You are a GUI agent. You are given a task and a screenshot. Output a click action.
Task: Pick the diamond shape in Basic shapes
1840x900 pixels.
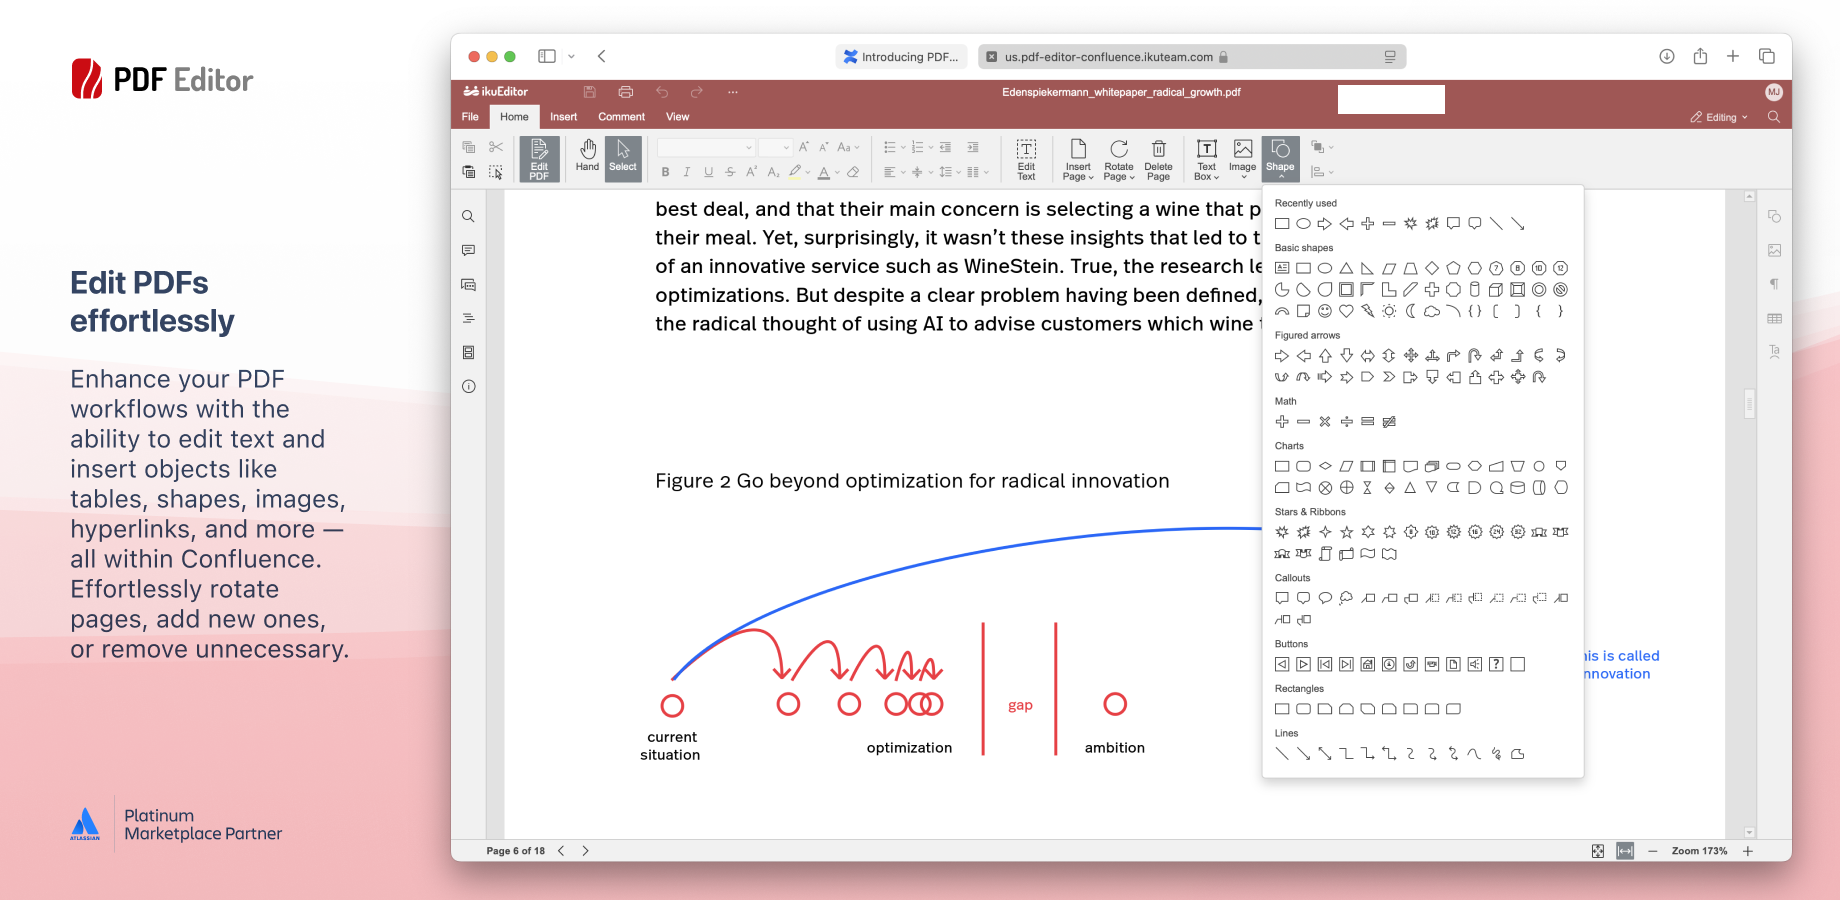(1432, 268)
